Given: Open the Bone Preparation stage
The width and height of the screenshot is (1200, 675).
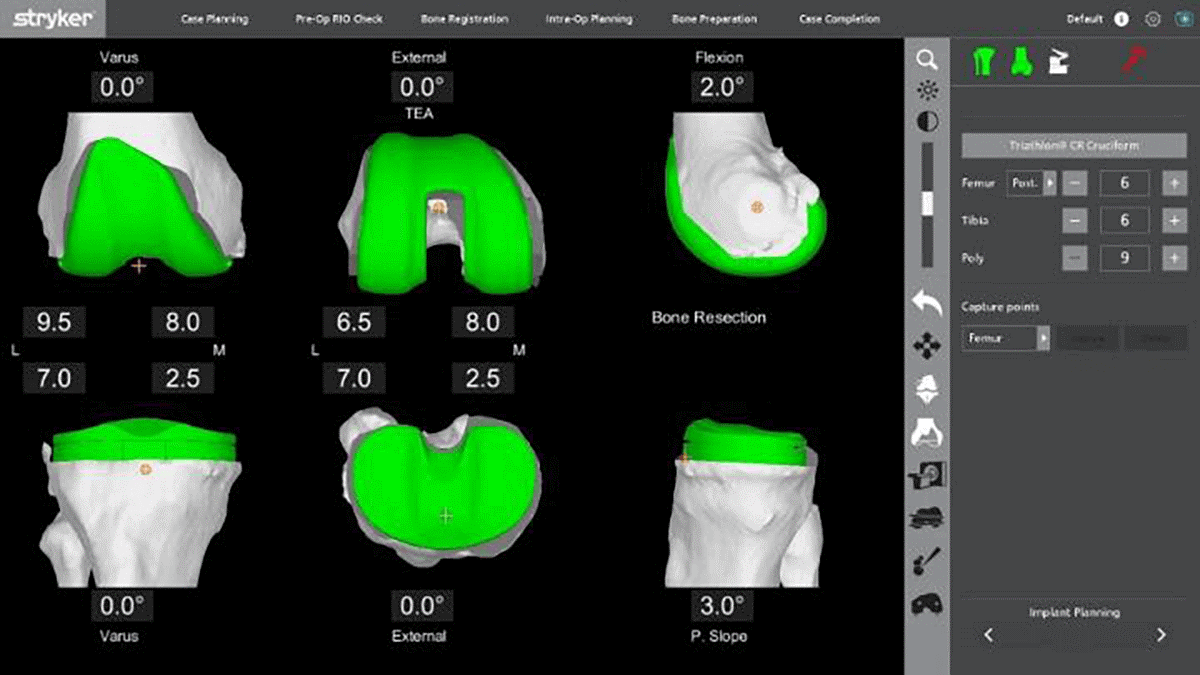Looking at the screenshot, I should coord(711,18).
